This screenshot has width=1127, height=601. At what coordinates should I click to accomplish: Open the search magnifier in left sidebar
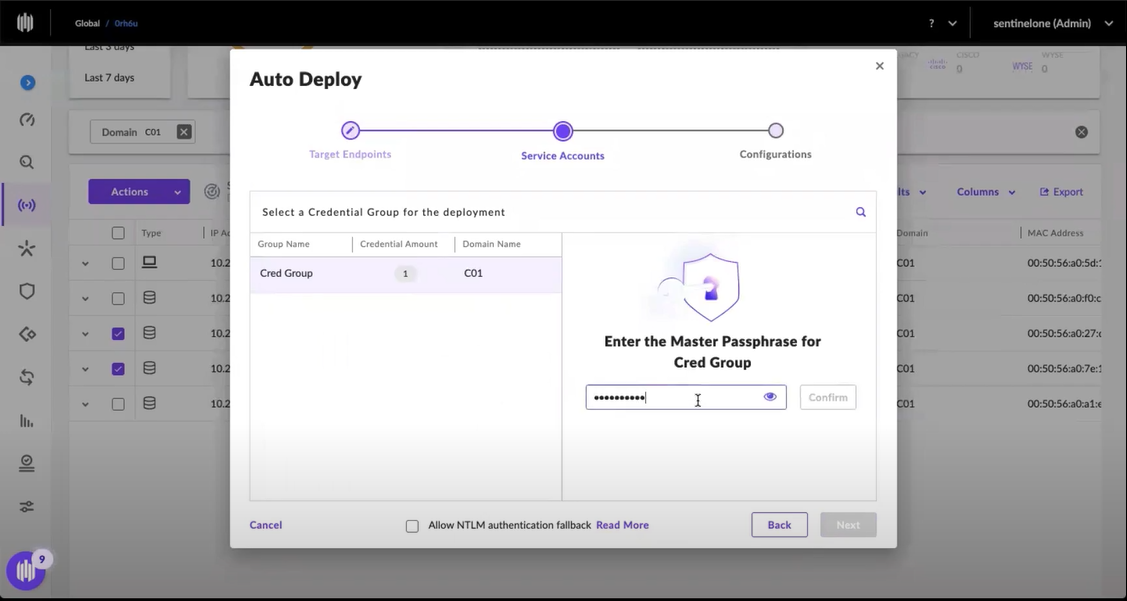coord(27,162)
